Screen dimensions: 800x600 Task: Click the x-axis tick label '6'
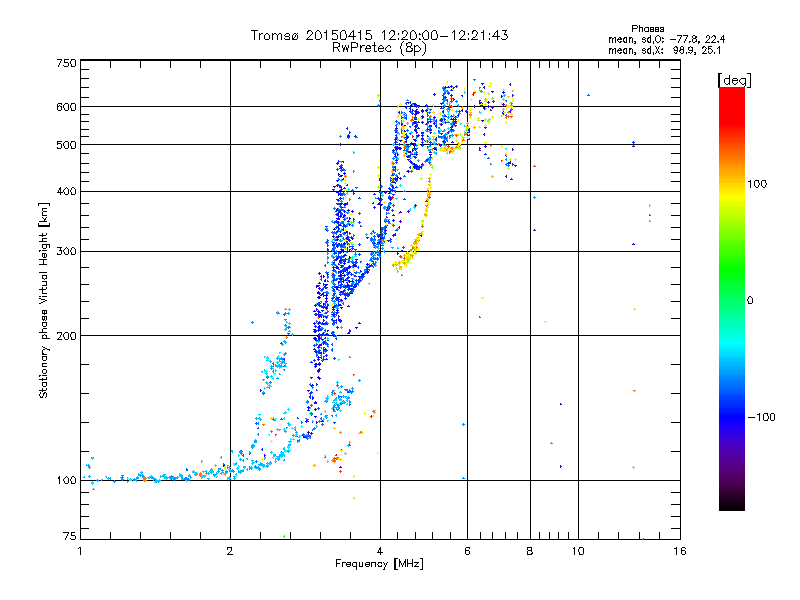coord(467,551)
